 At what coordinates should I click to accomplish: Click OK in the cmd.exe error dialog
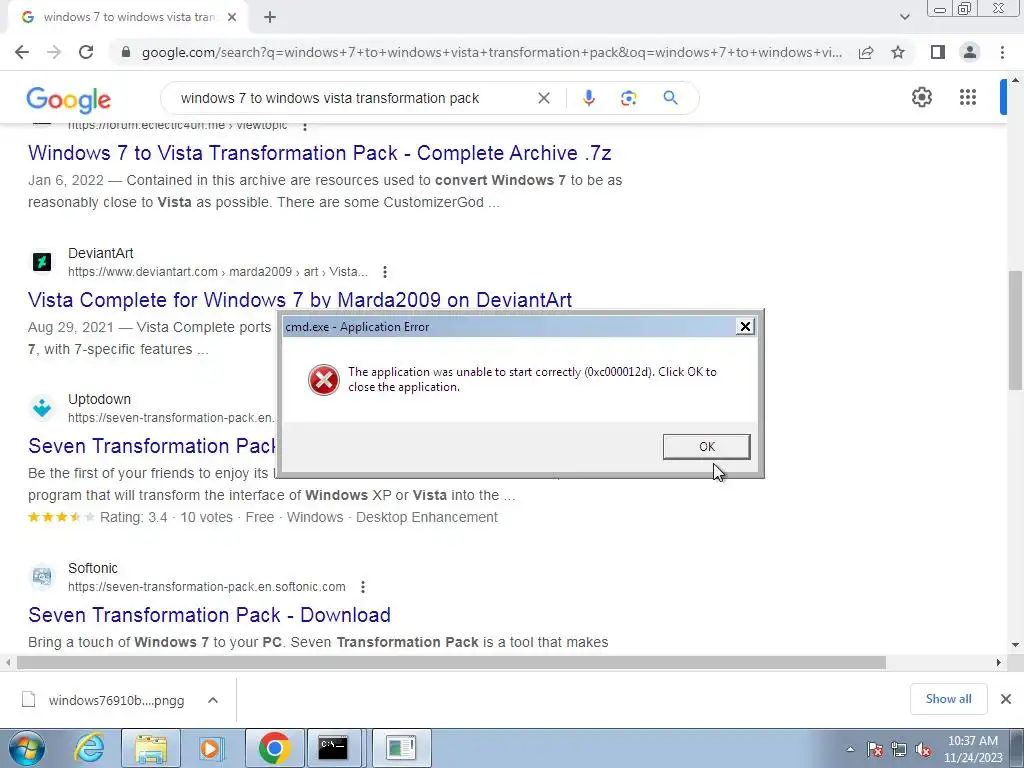pyautogui.click(x=706, y=447)
